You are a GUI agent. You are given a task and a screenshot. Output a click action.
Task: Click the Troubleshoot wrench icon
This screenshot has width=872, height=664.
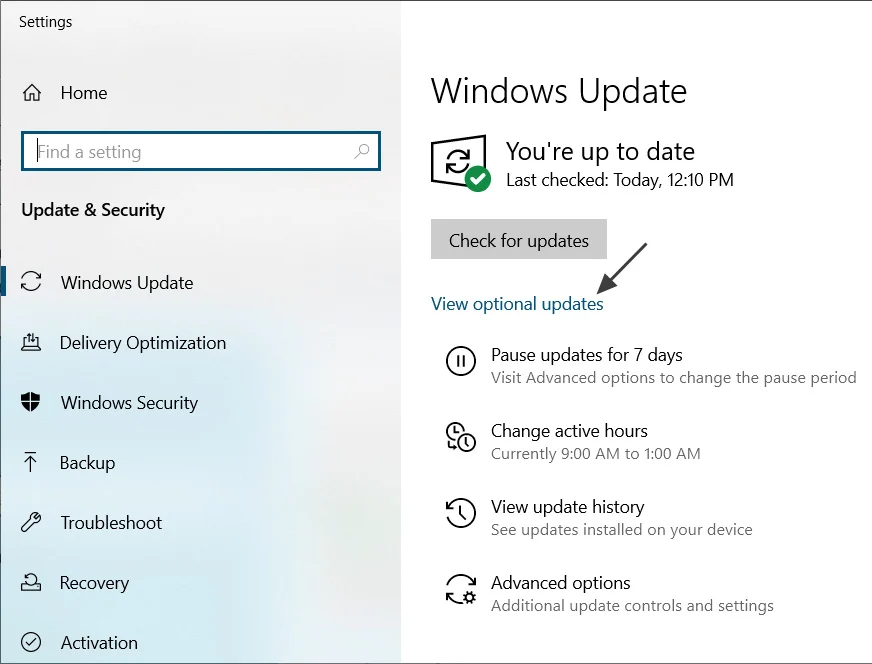click(31, 523)
